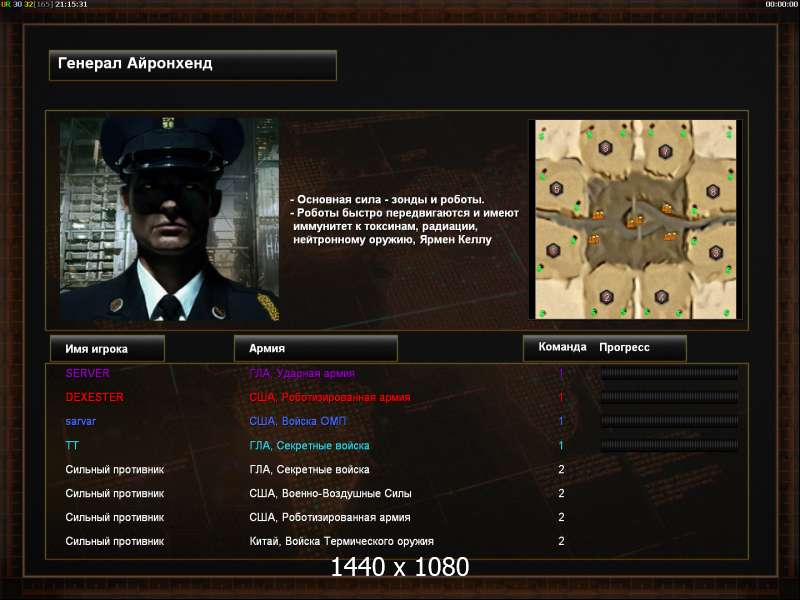Select the hexagon marker numbered 2 on the map
This screenshot has height=600, width=800.
(x=606, y=297)
